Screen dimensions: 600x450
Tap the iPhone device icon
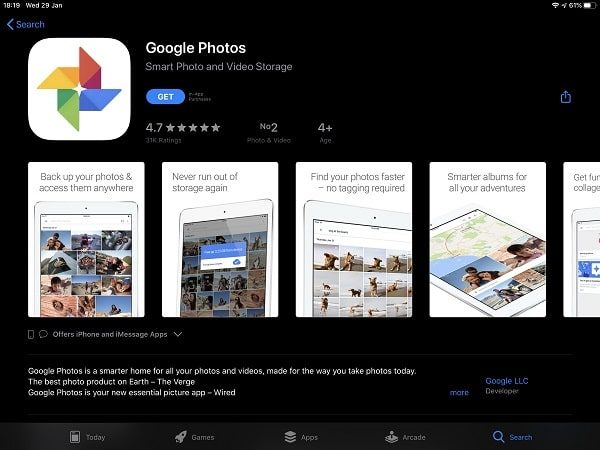coord(31,334)
